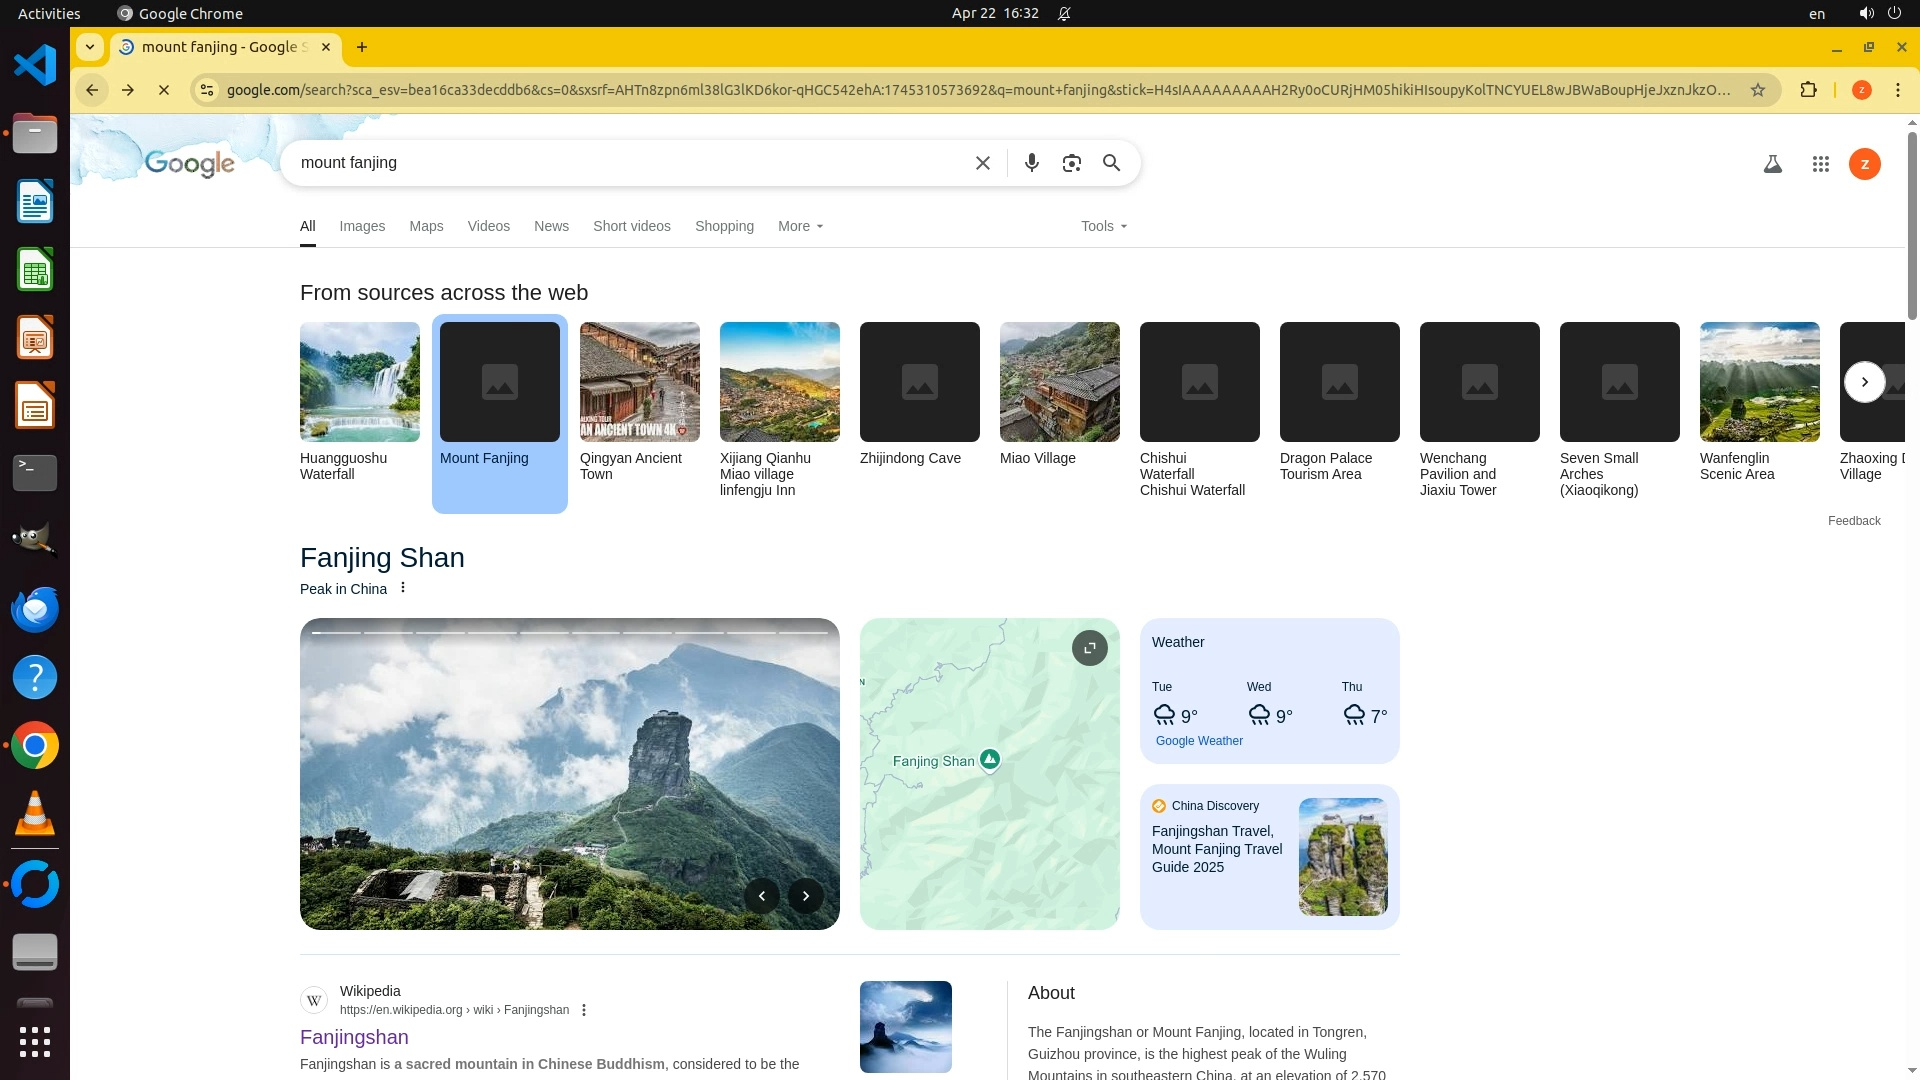This screenshot has height=1080, width=1920.
Task: Expand the More search filters dropdown
Action: click(800, 226)
